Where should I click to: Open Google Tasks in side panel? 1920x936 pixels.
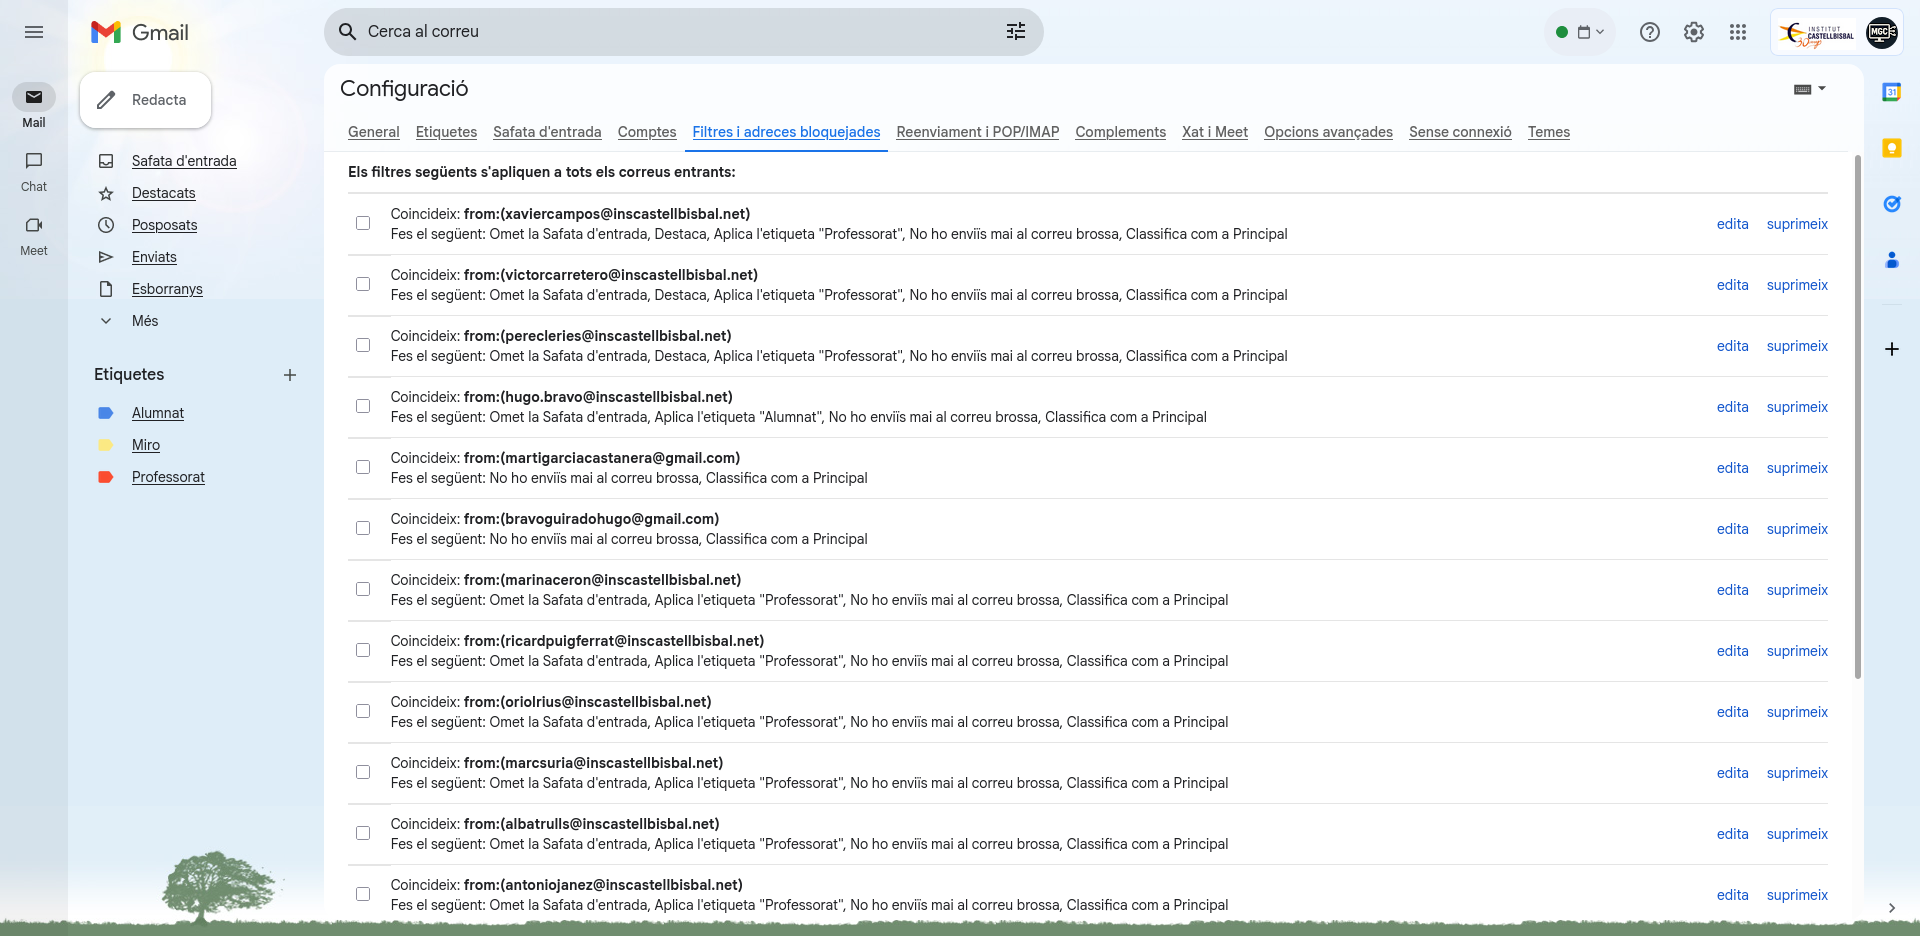(x=1891, y=204)
